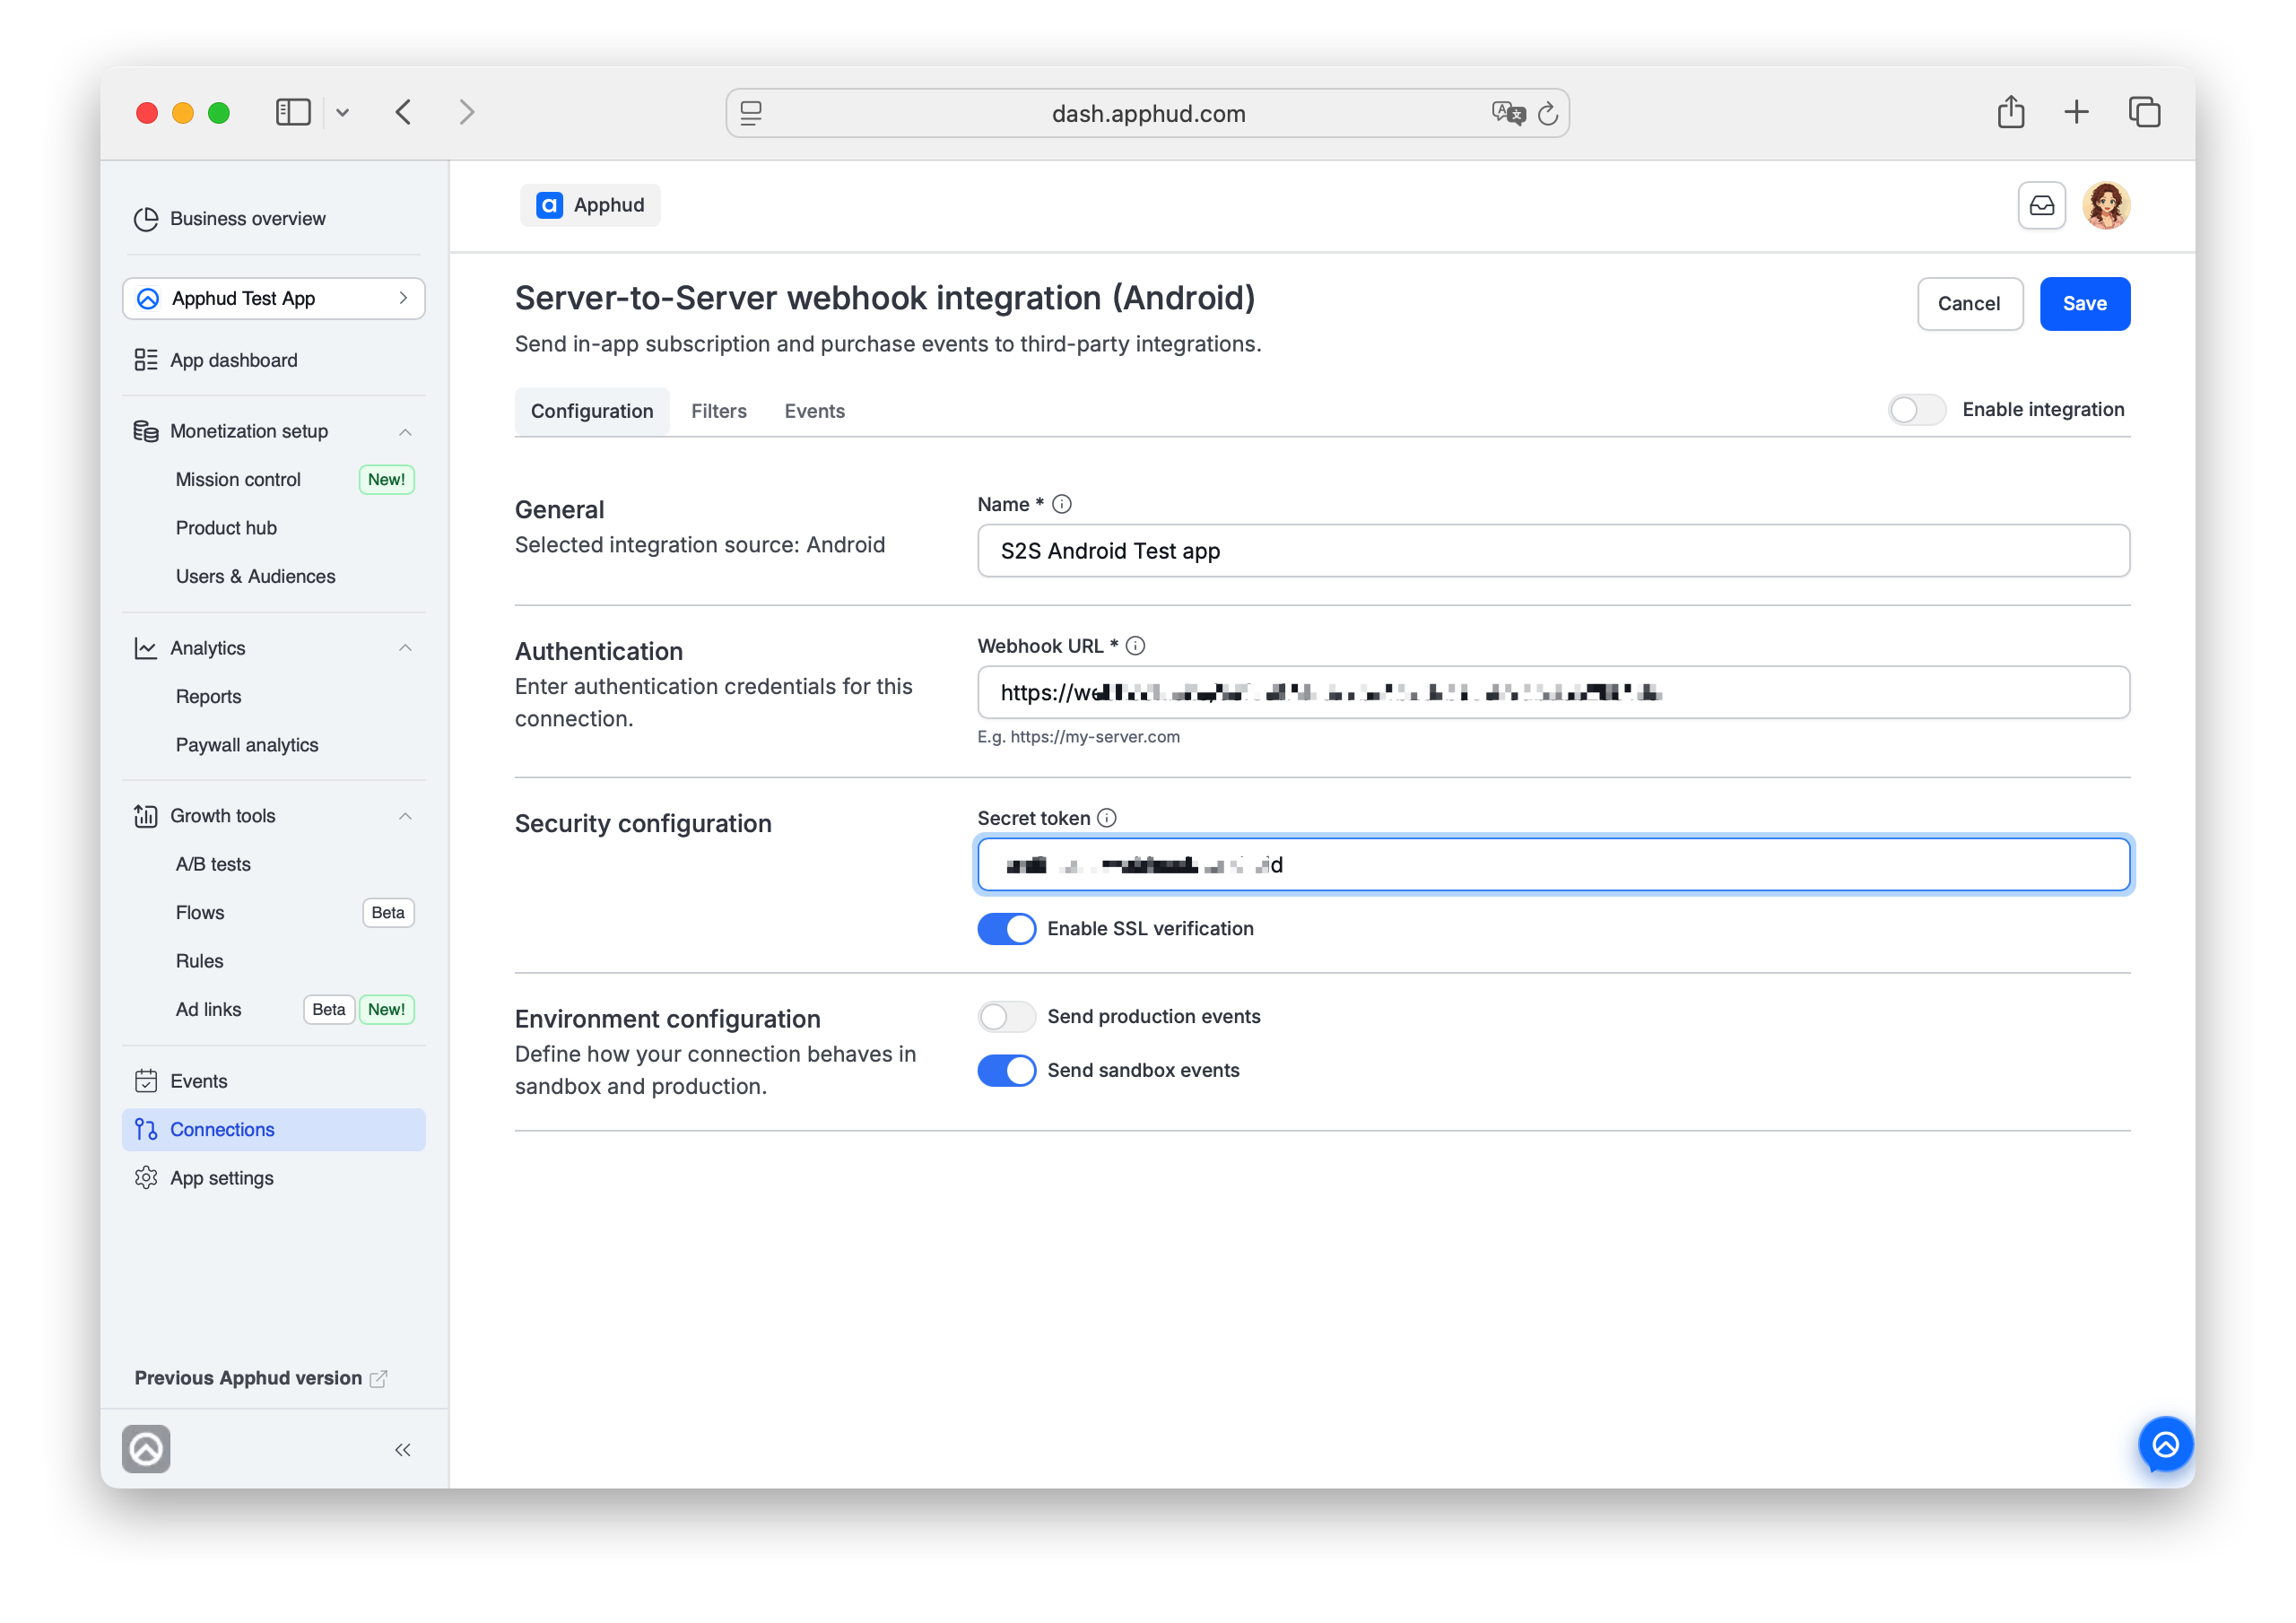Image resolution: width=2296 pixels, height=1623 pixels.
Task: Go forward with the browser forward arrow
Action: pyautogui.click(x=466, y=112)
